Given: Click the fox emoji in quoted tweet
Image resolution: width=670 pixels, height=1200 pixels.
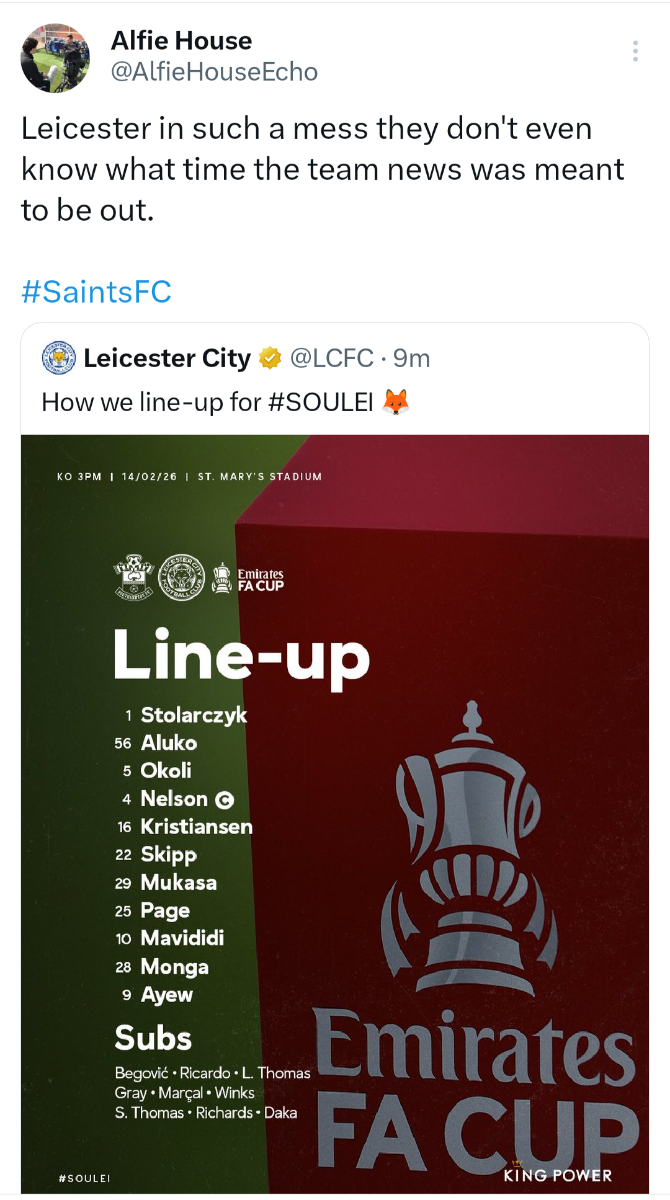Looking at the screenshot, I should pos(396,402).
